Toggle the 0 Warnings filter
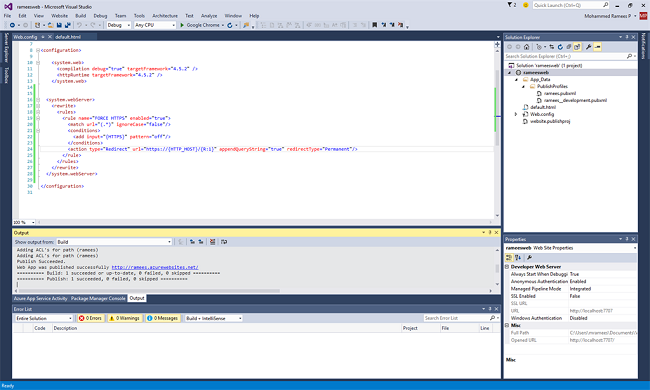The height and width of the screenshot is (390, 650). tap(124, 318)
